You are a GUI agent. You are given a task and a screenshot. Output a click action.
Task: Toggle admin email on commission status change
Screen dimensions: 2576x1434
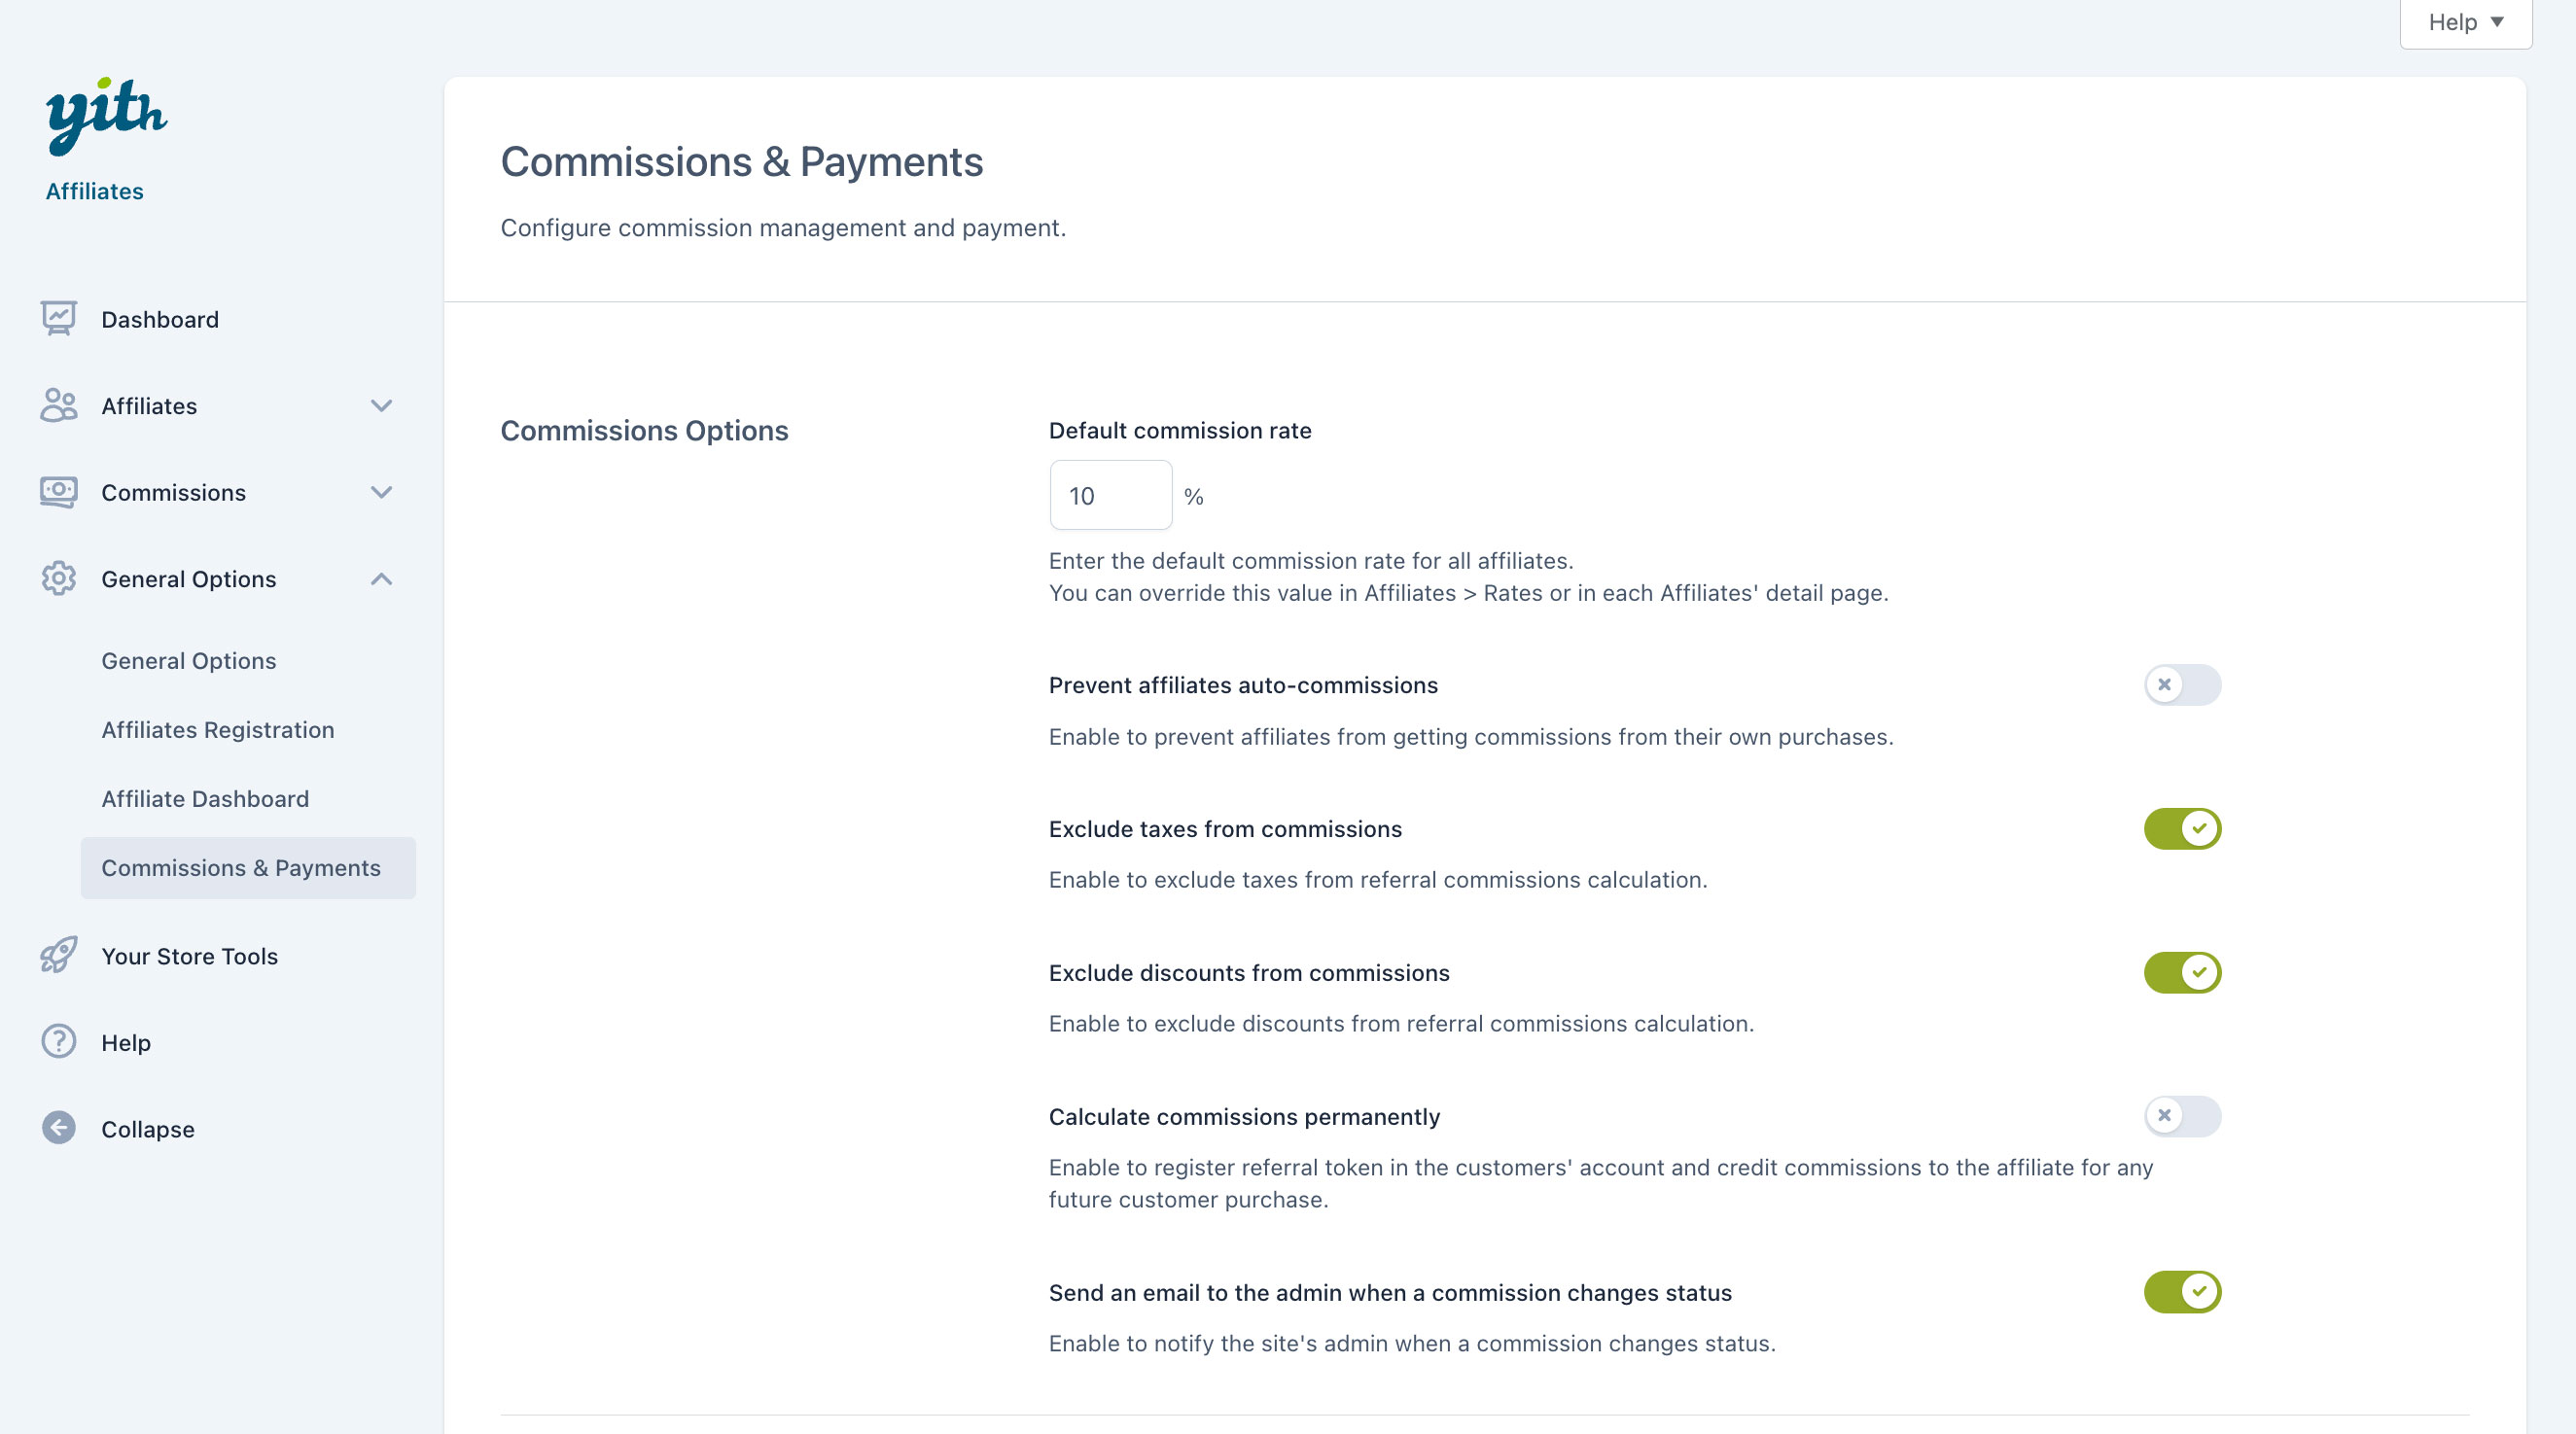(x=2182, y=1292)
